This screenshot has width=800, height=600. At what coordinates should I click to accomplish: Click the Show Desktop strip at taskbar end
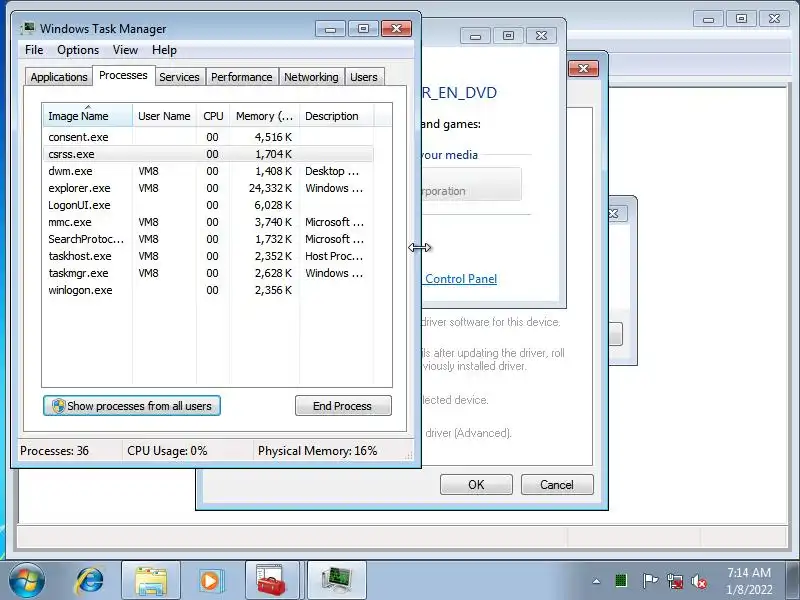(794, 581)
